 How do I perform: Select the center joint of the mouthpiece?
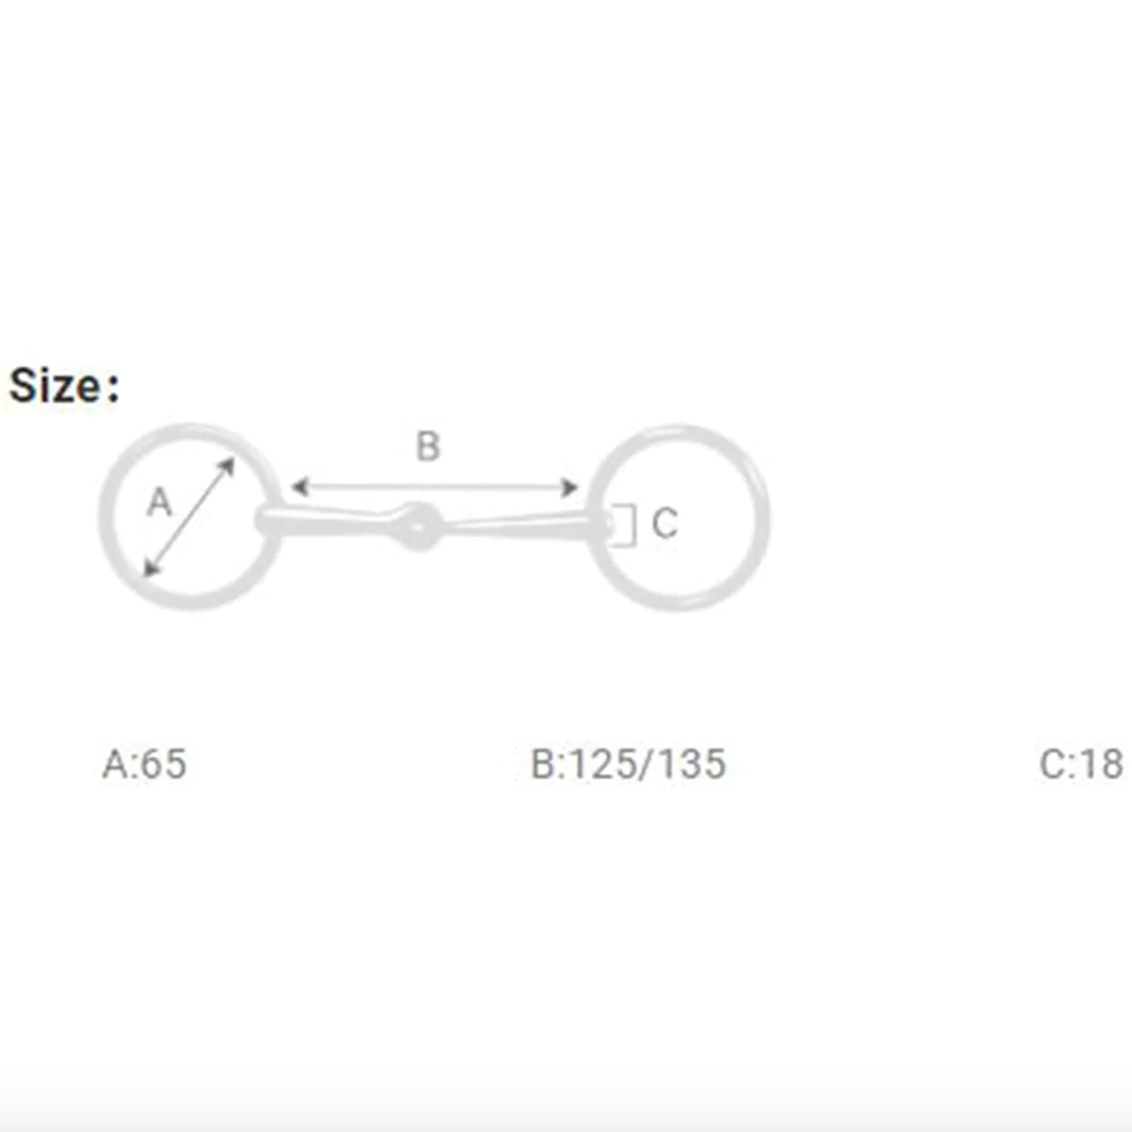tap(418, 523)
